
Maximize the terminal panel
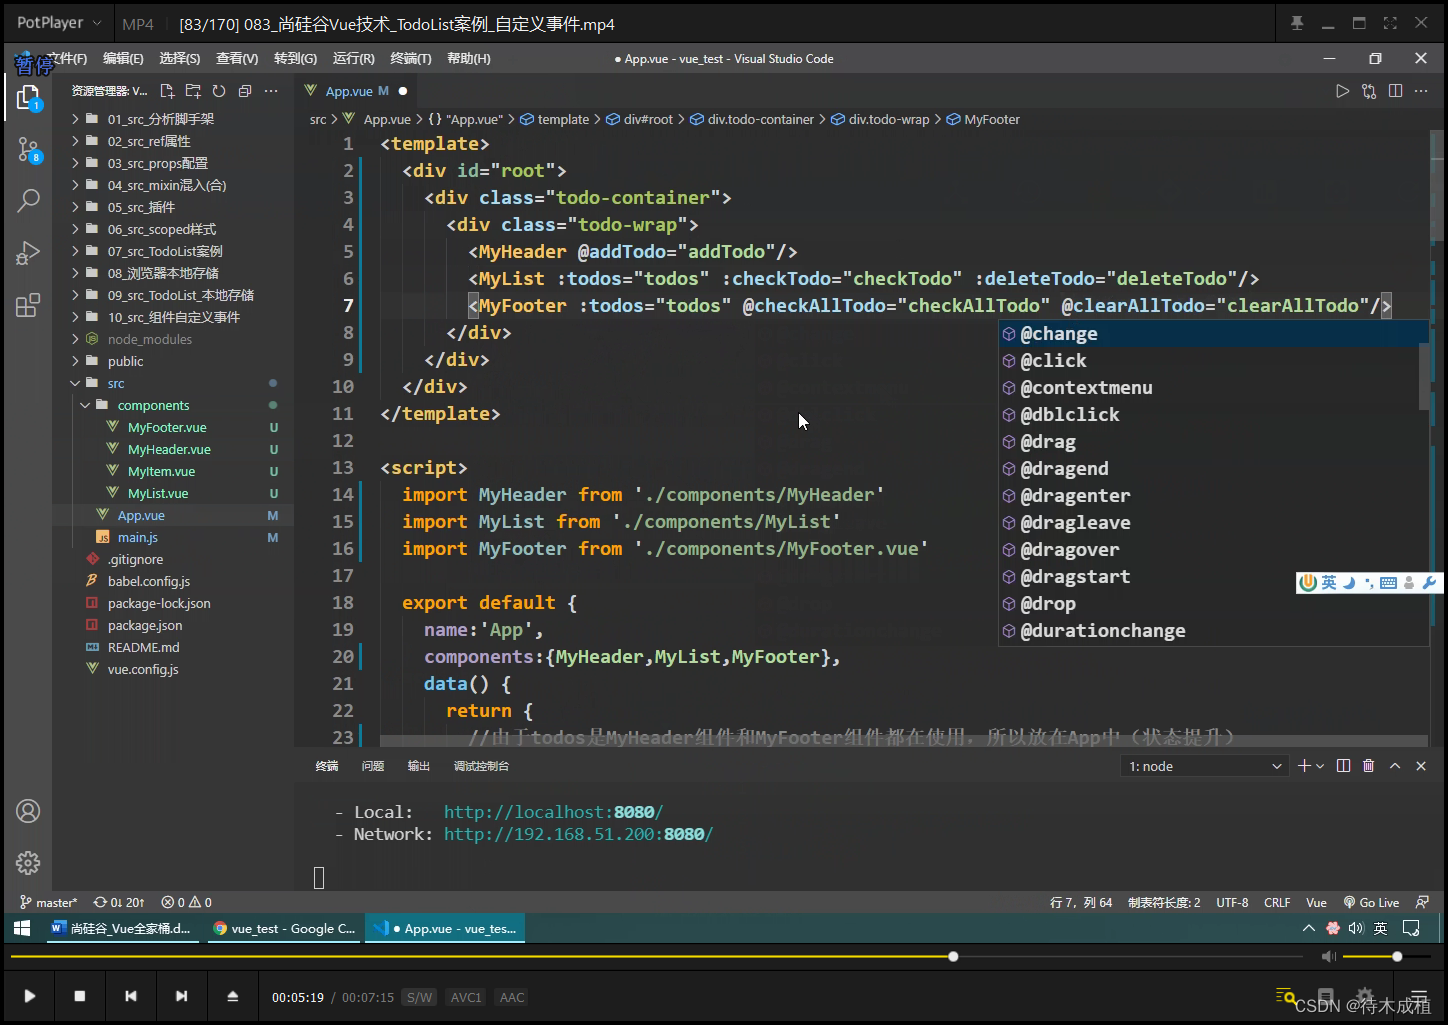1395,766
